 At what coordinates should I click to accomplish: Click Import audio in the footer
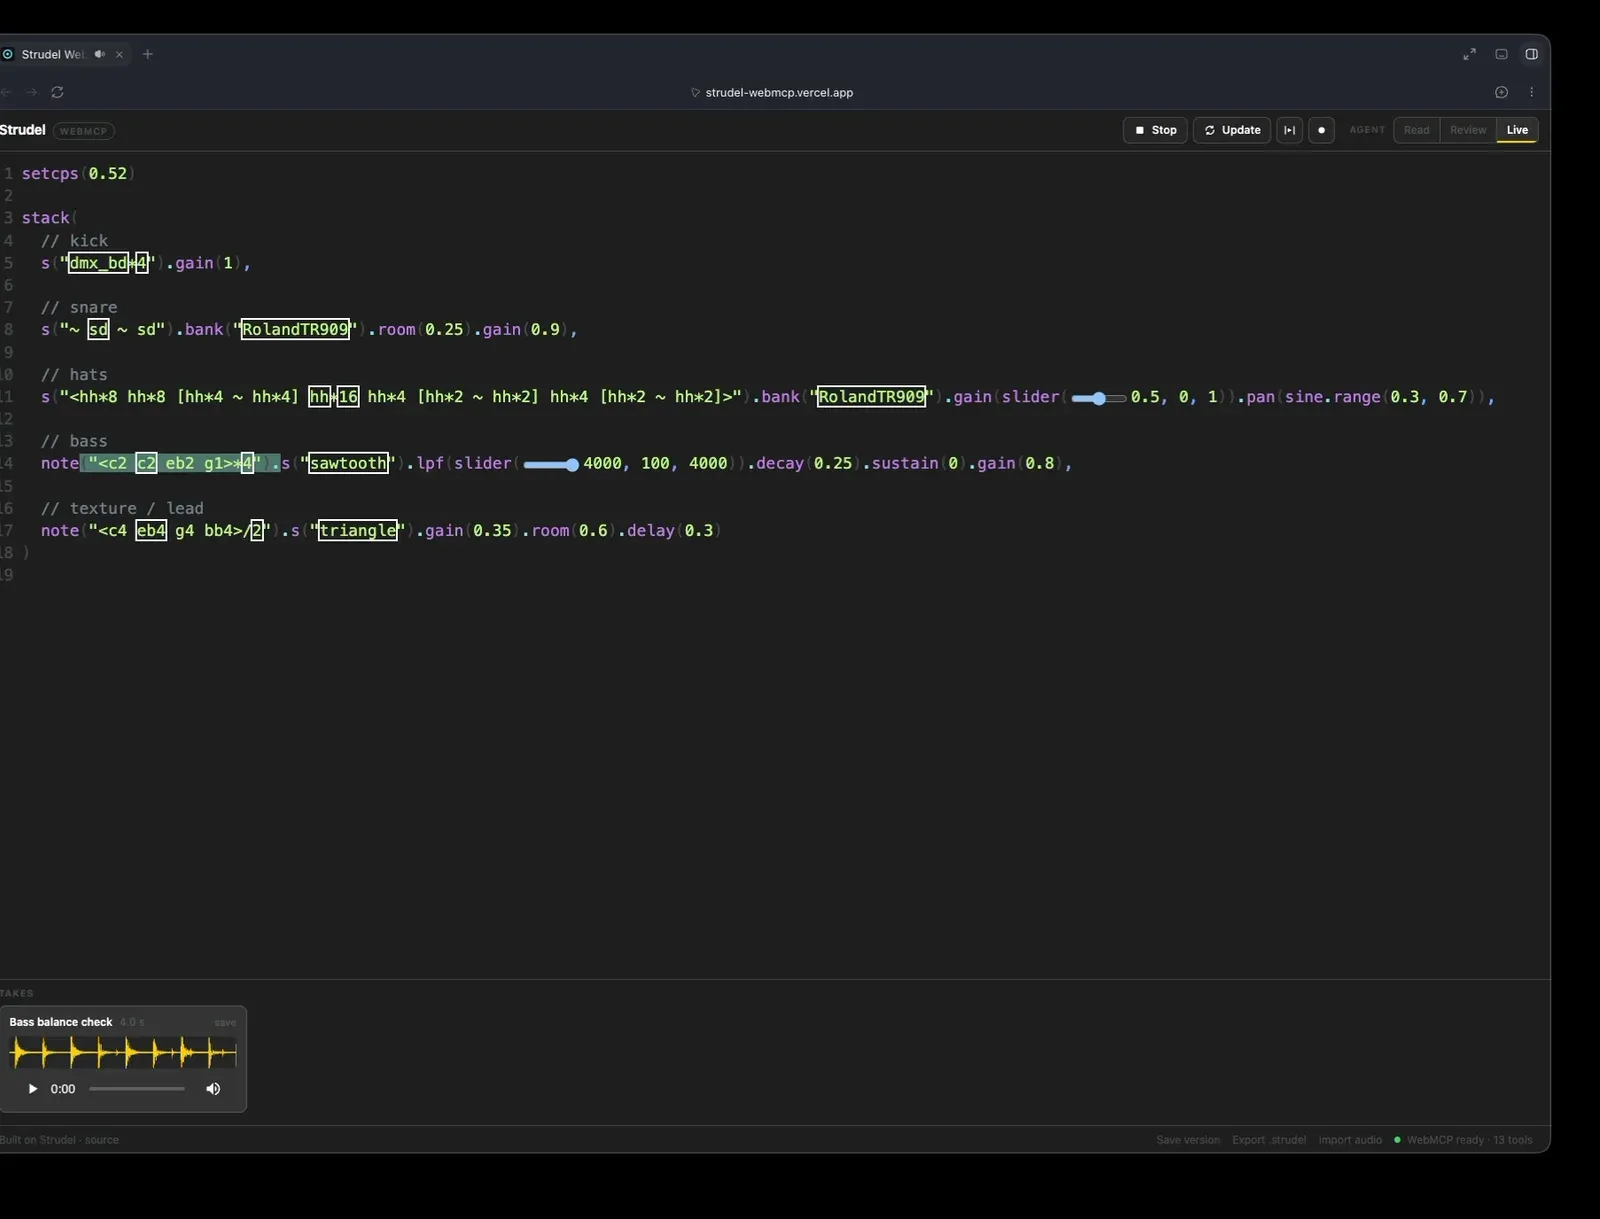click(1350, 1140)
